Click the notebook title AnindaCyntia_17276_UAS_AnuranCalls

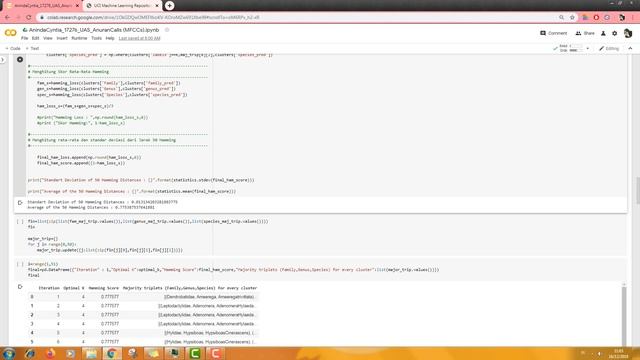(x=94, y=30)
